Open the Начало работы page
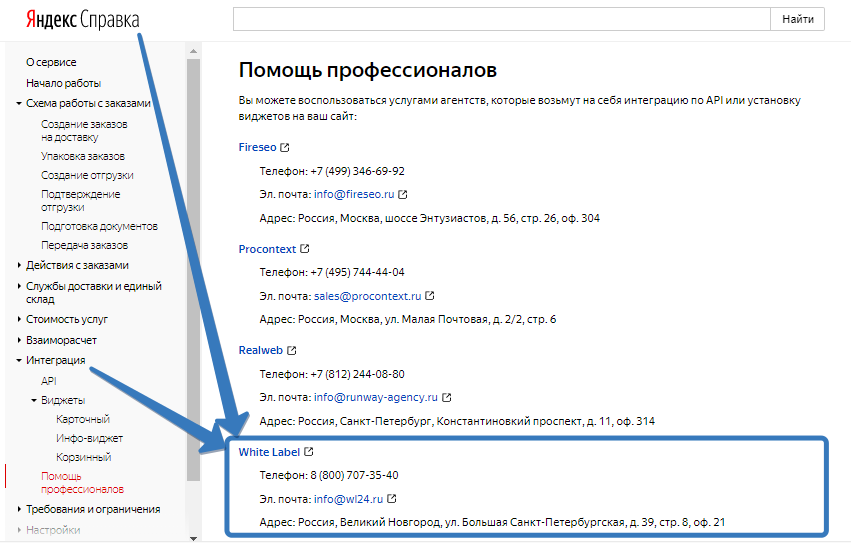 pyautogui.click(x=63, y=83)
